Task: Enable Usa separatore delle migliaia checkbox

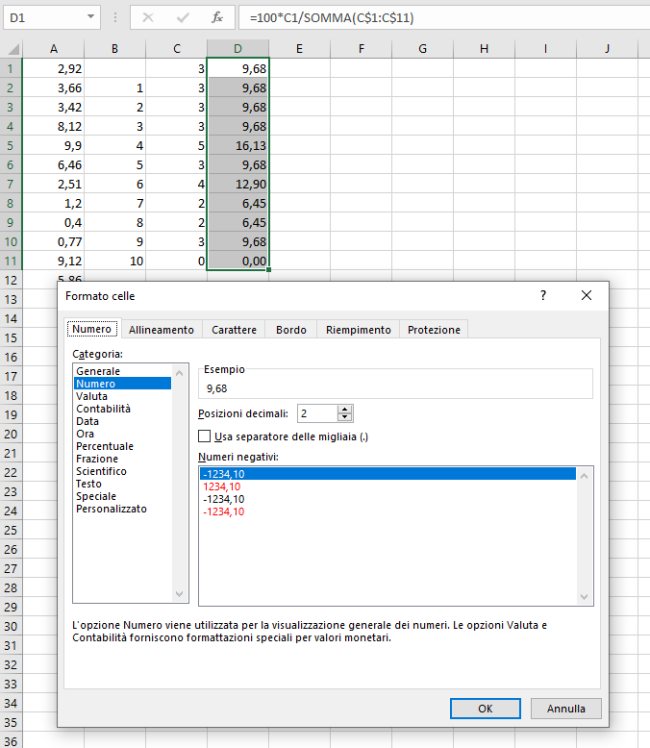Action: (205, 436)
